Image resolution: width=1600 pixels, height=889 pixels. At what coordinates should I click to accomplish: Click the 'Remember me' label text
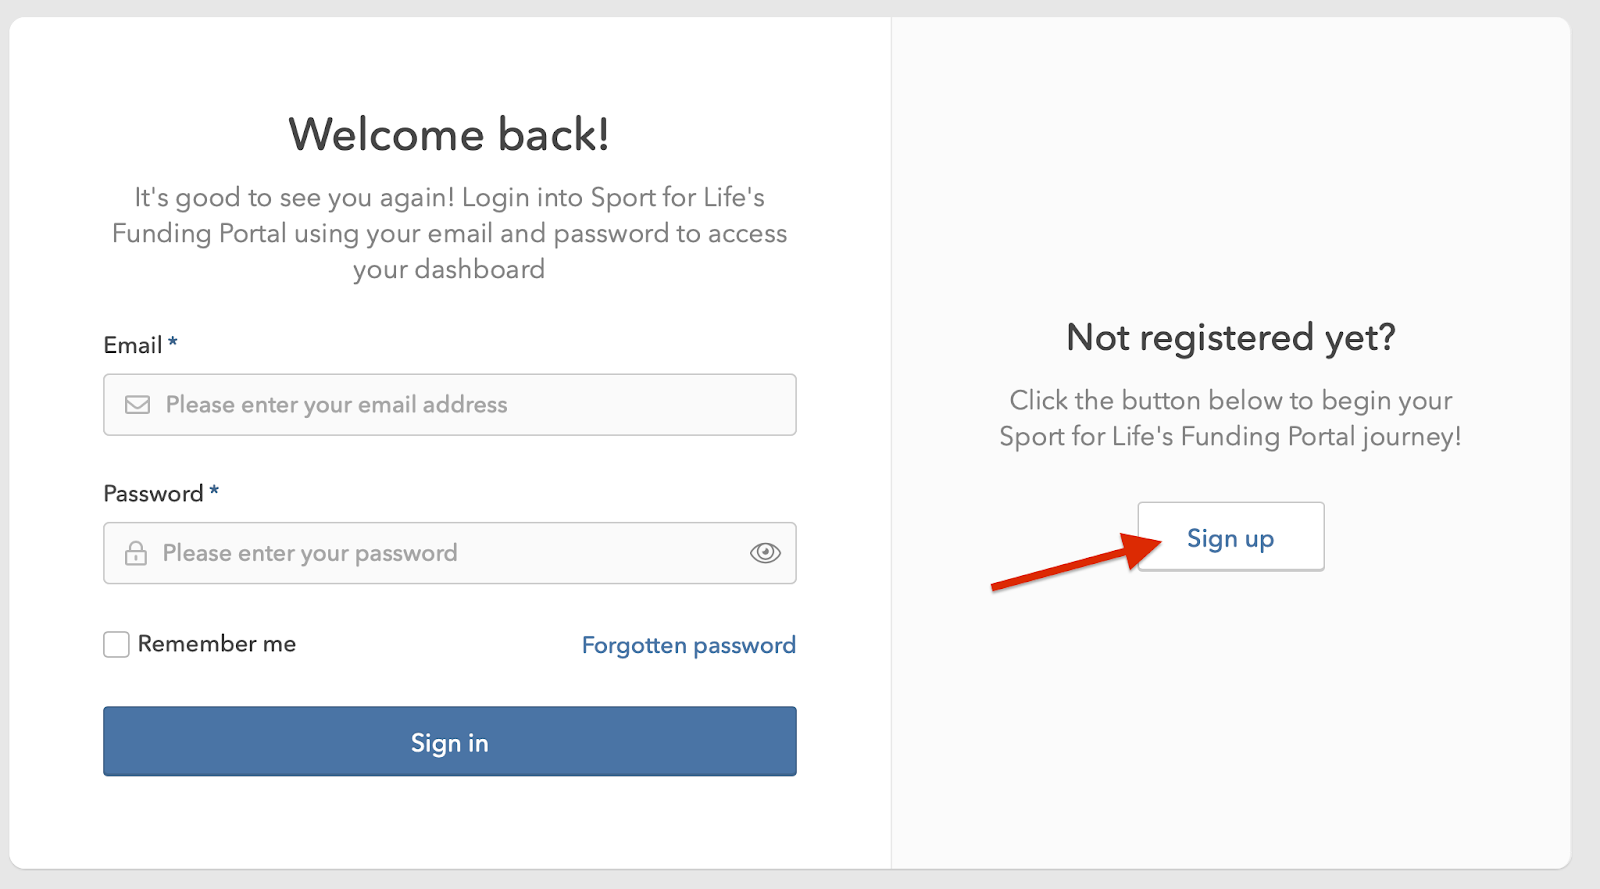point(217,644)
